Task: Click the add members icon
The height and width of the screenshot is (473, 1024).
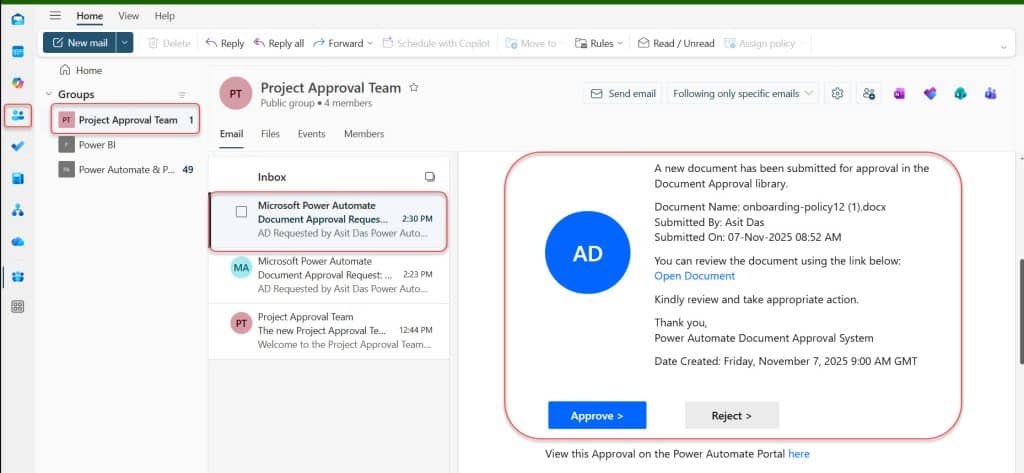Action: [869, 93]
